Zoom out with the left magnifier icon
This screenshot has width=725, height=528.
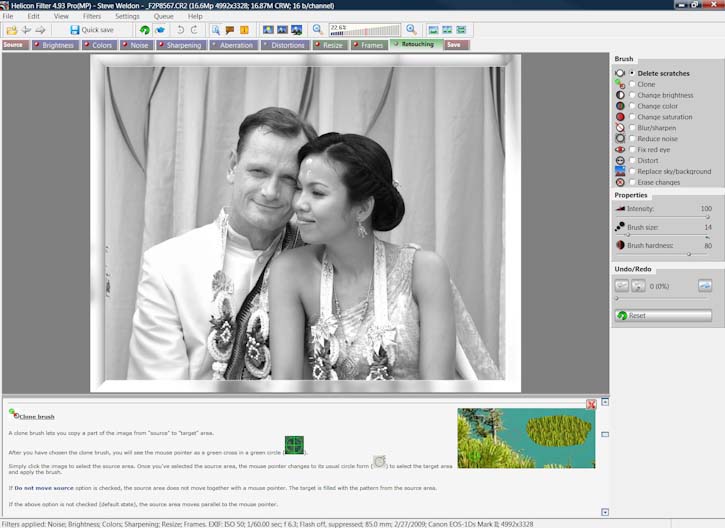[318, 30]
